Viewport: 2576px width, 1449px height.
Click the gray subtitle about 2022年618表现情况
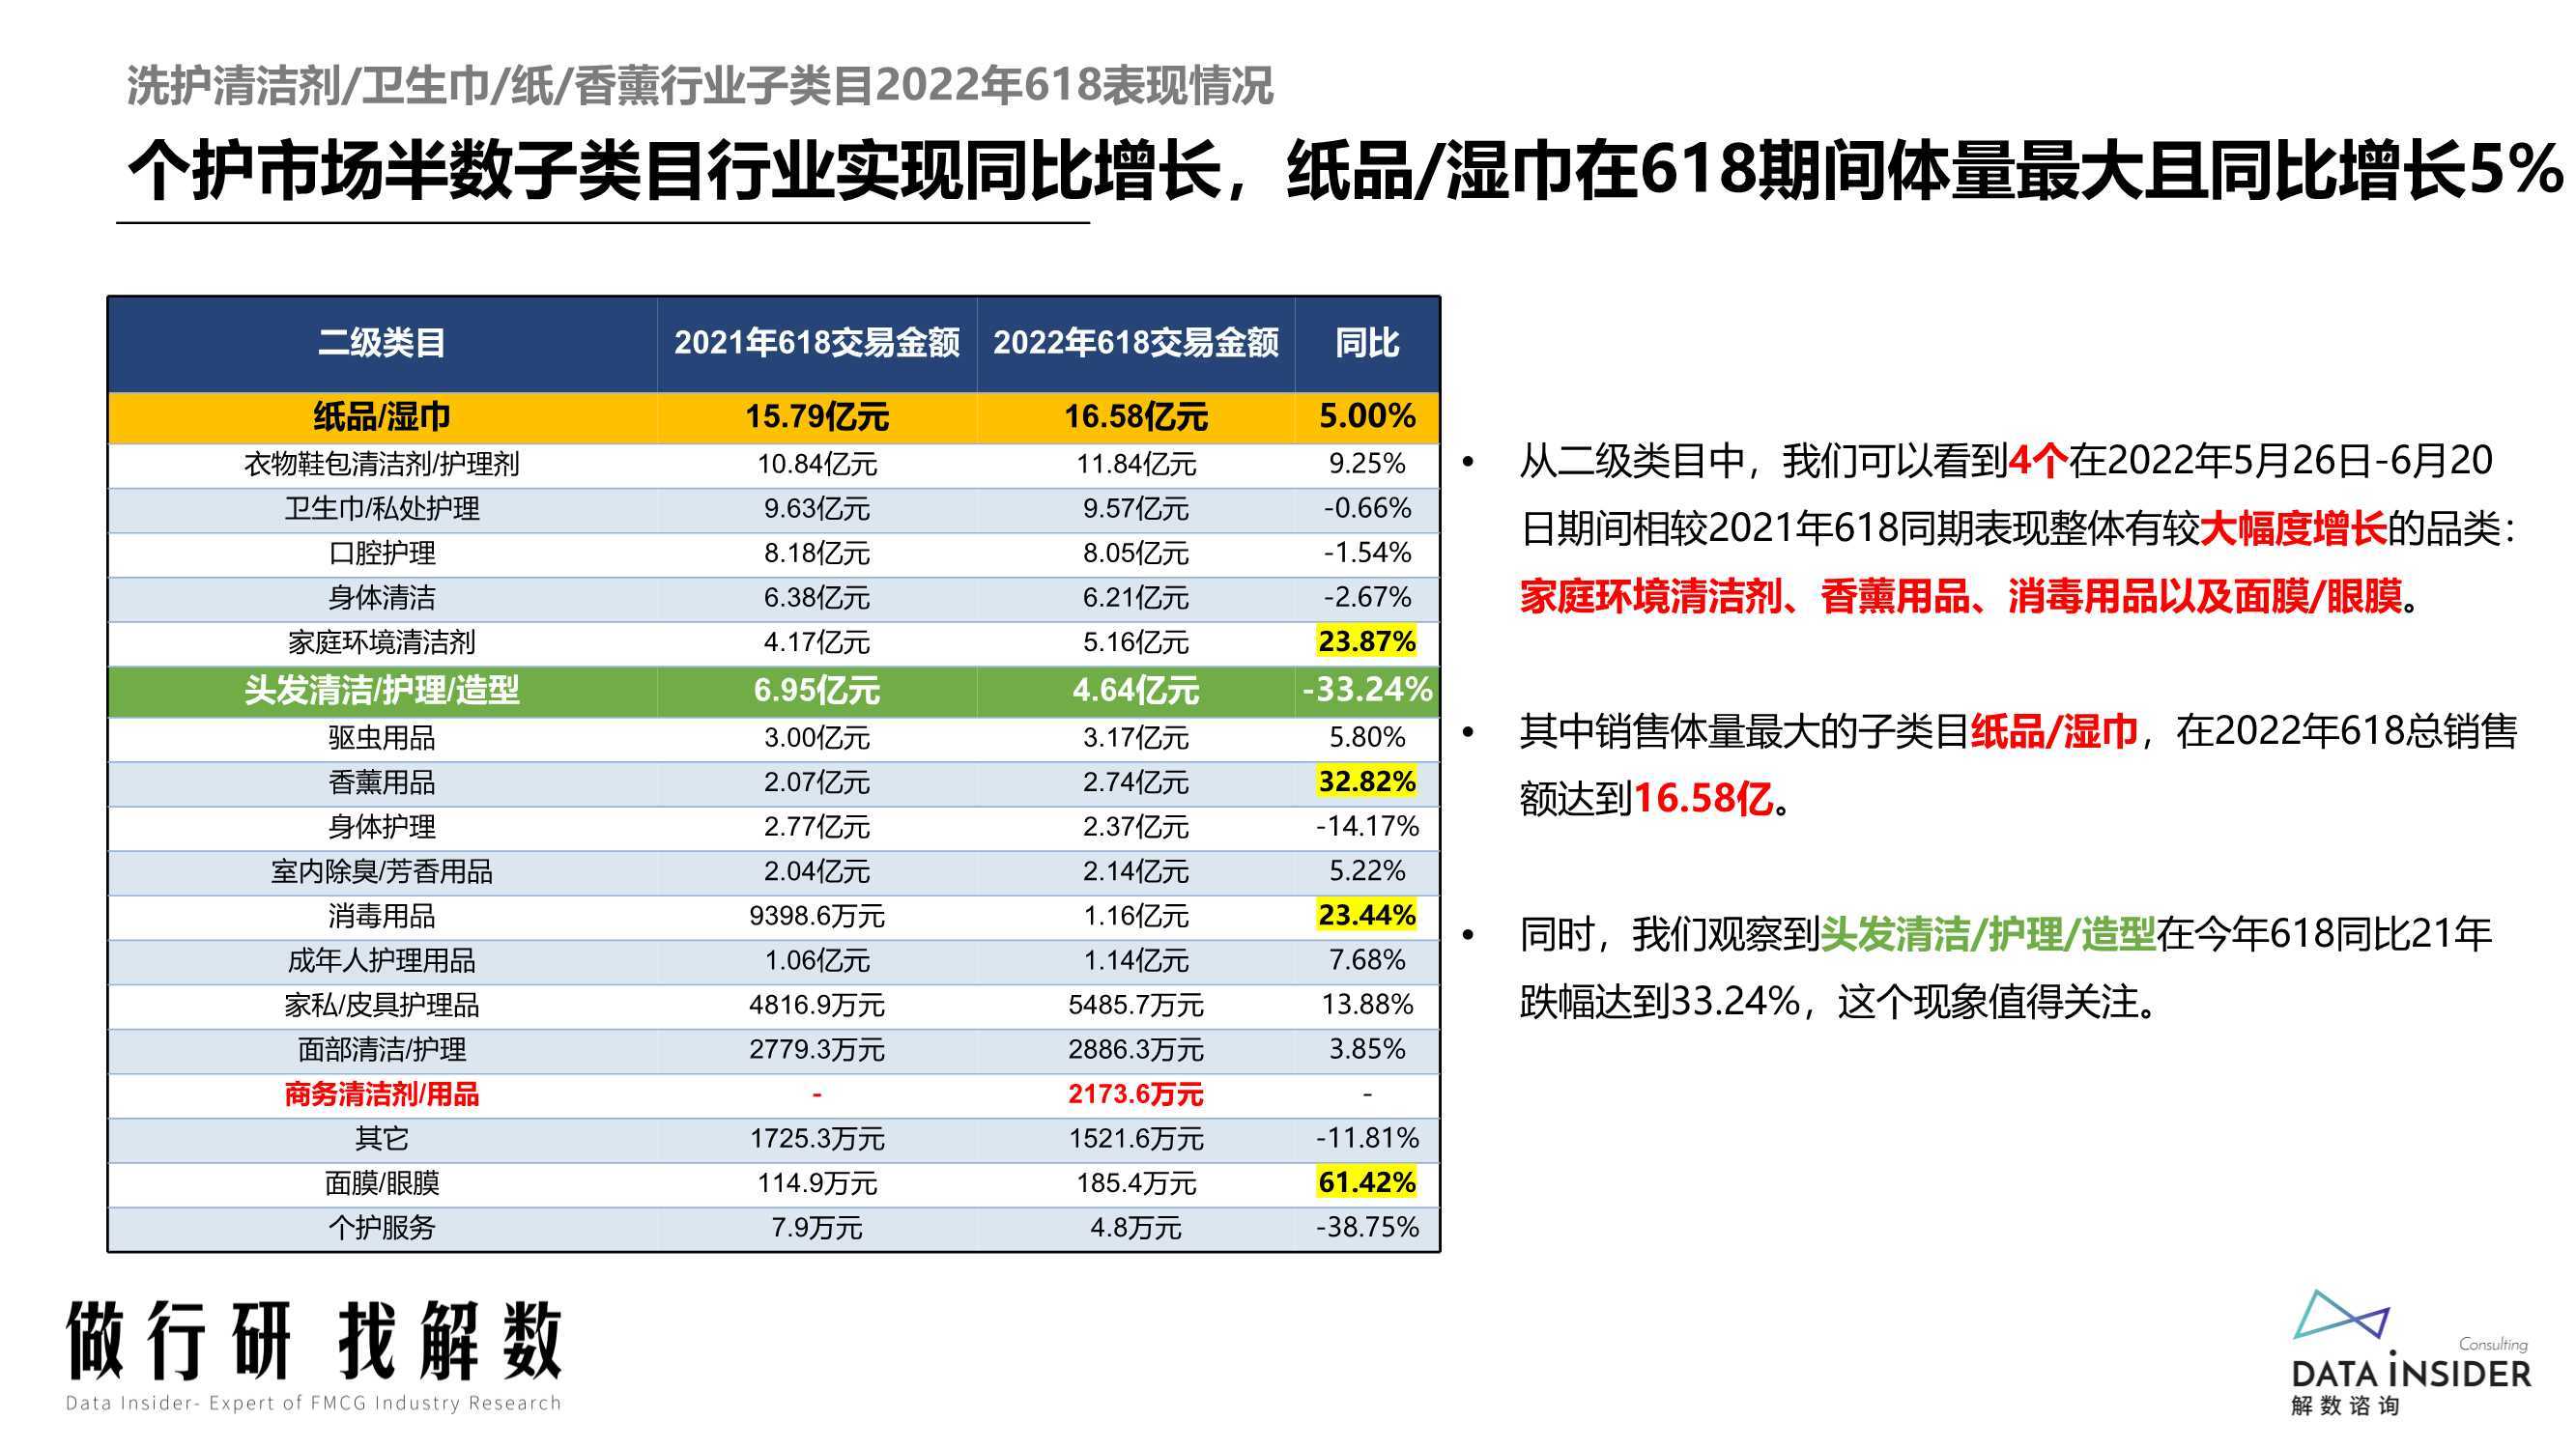(700, 86)
